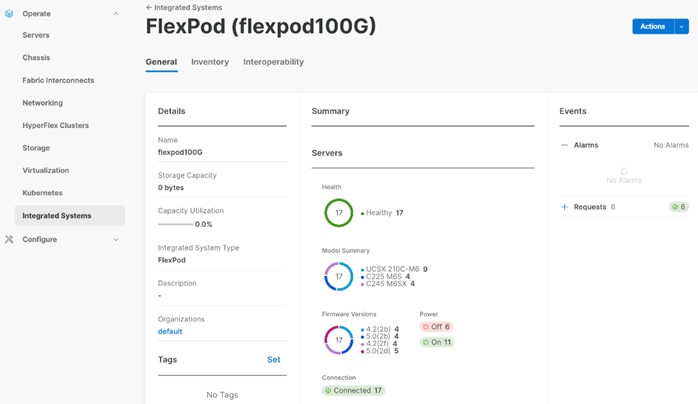Open Chassis in the sidebar
Screen dimensions: 698x404
(36, 58)
